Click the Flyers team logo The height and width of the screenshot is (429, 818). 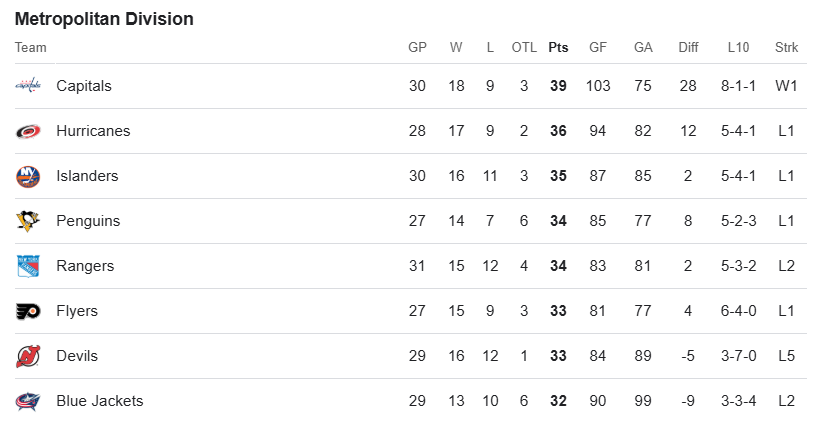pyautogui.click(x=28, y=311)
